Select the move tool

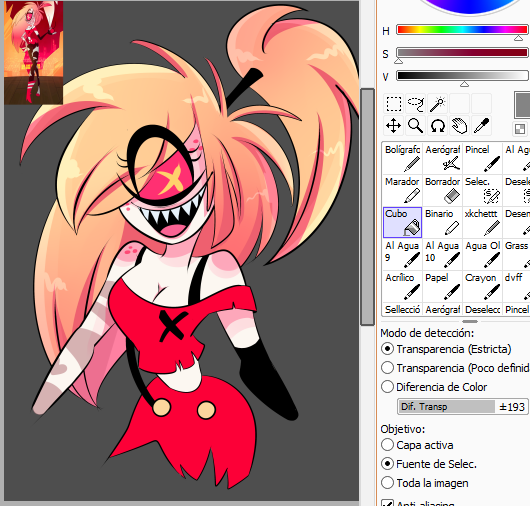[x=394, y=126]
